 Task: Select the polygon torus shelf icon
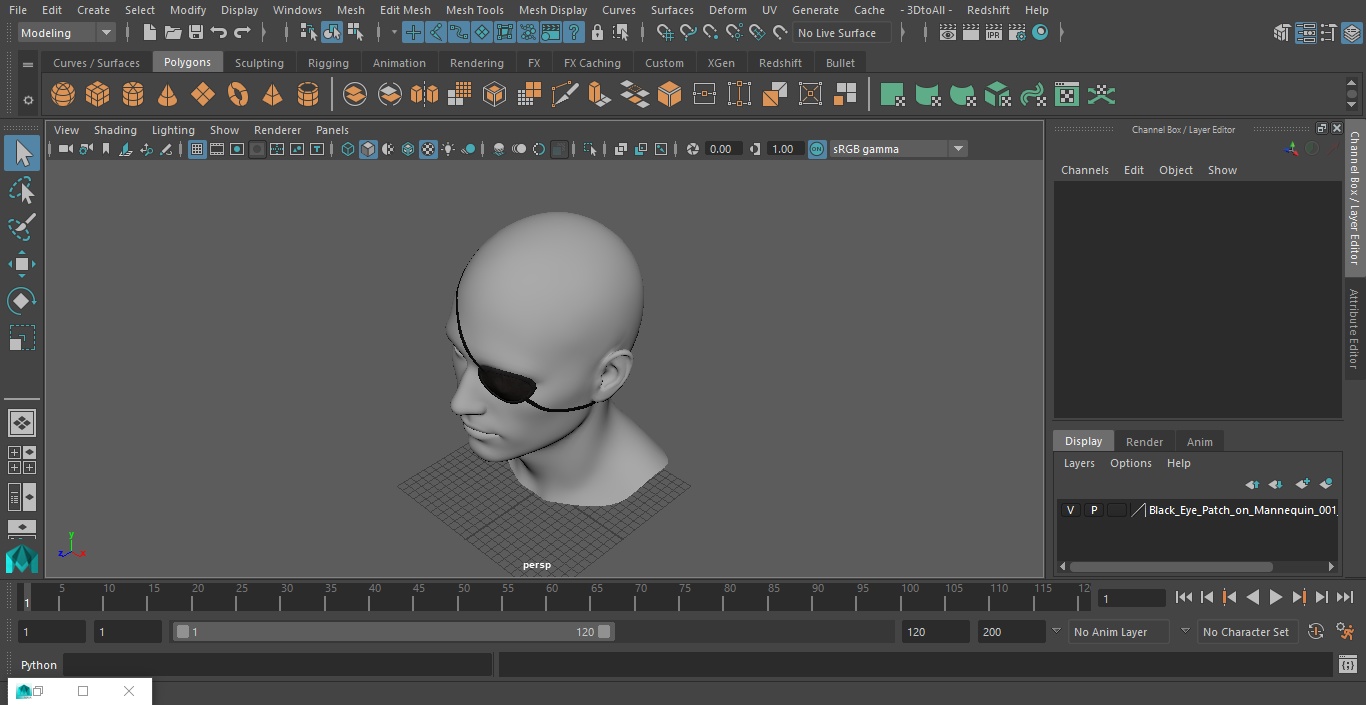237,95
